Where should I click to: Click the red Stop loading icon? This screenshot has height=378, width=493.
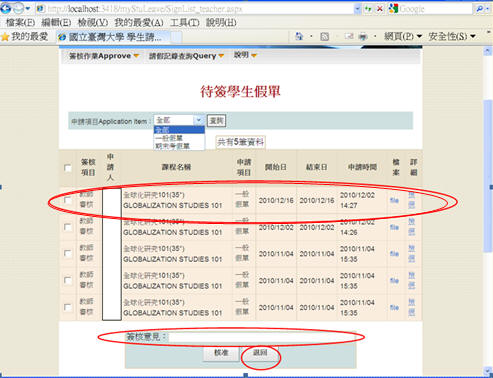[379, 9]
